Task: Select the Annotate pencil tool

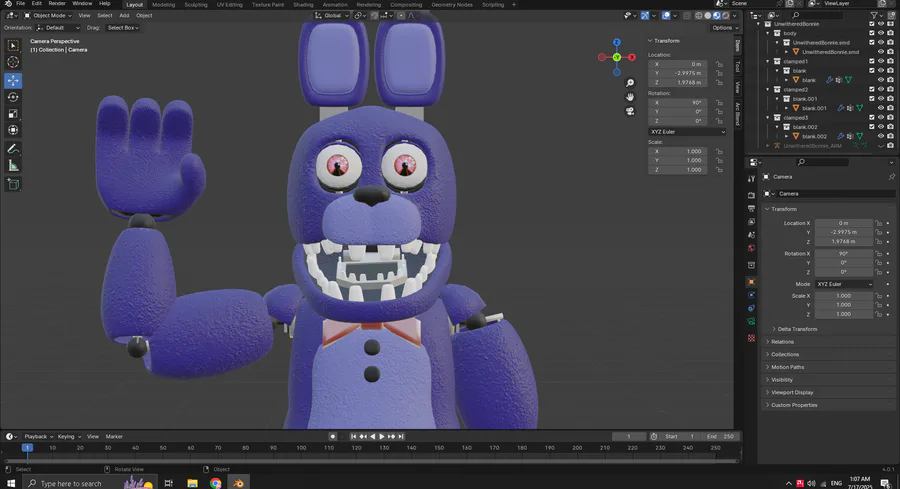Action: click(x=13, y=149)
